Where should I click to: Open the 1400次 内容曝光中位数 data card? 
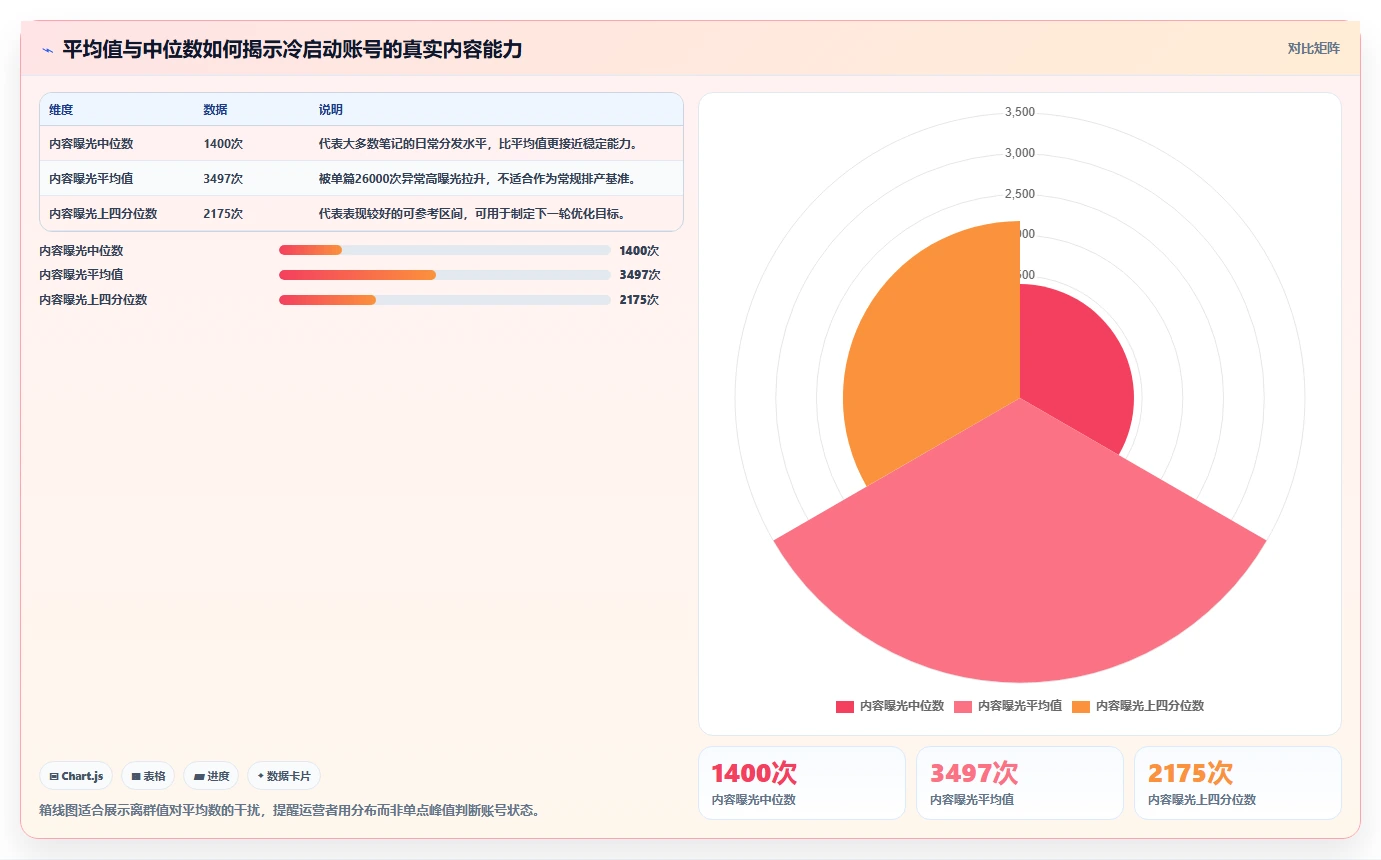[x=802, y=783]
